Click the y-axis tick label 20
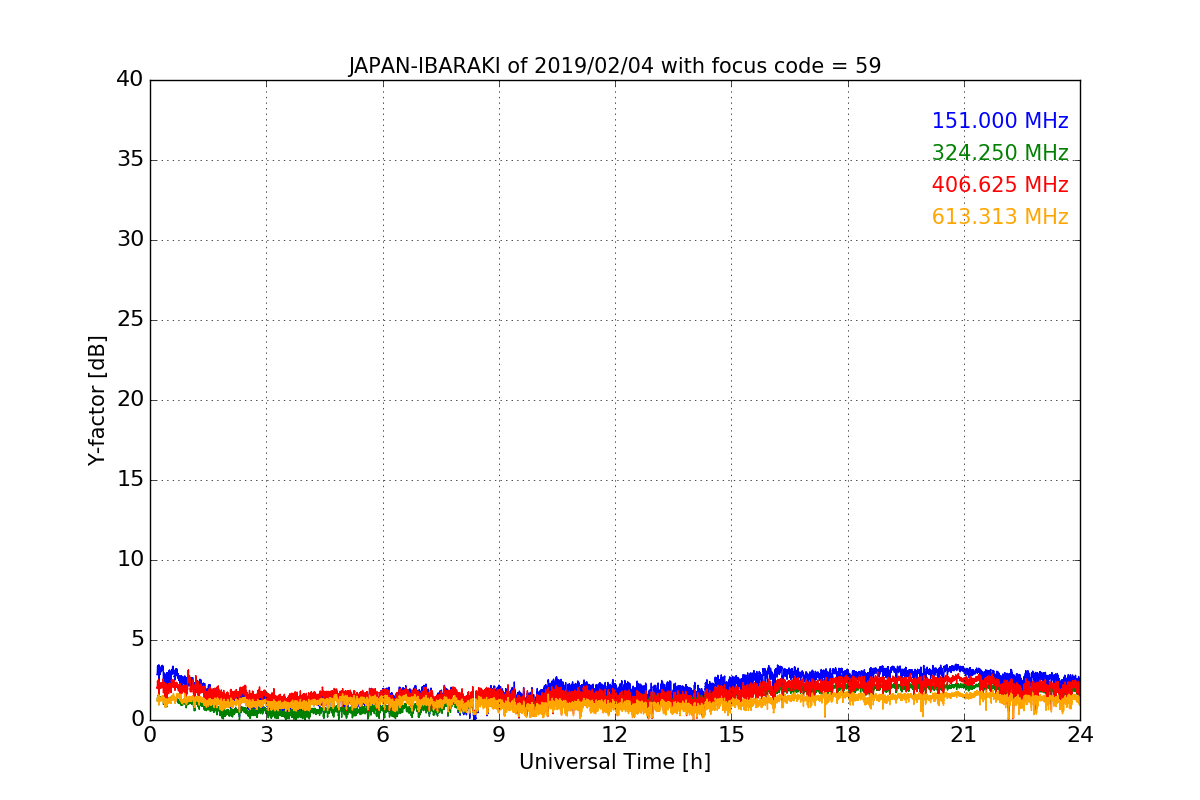The width and height of the screenshot is (1200, 800). pyautogui.click(x=130, y=399)
